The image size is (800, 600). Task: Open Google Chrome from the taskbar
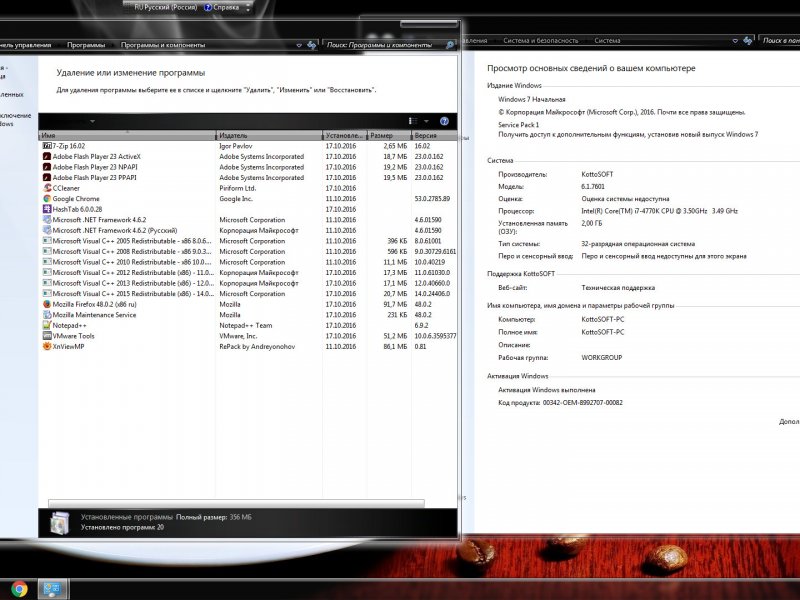(x=19, y=589)
